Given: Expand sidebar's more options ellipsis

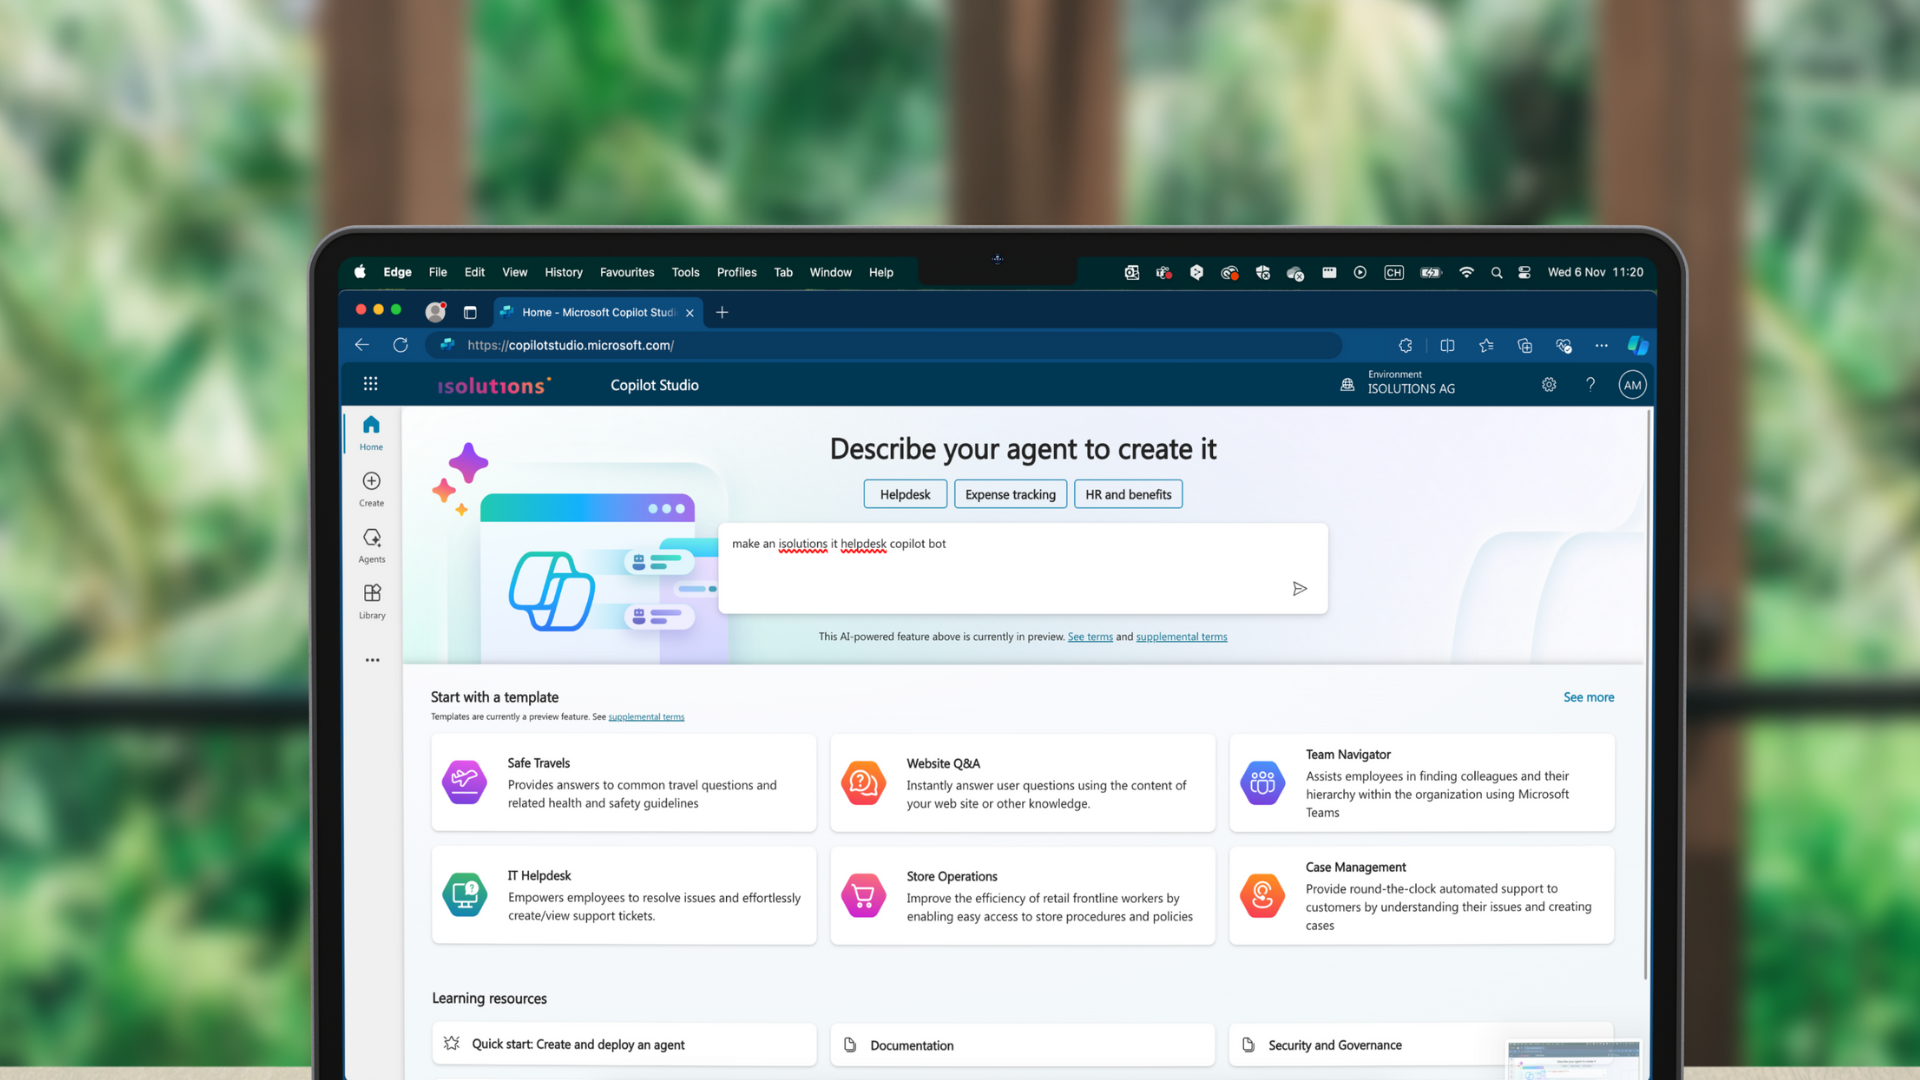Looking at the screenshot, I should coord(372,660).
